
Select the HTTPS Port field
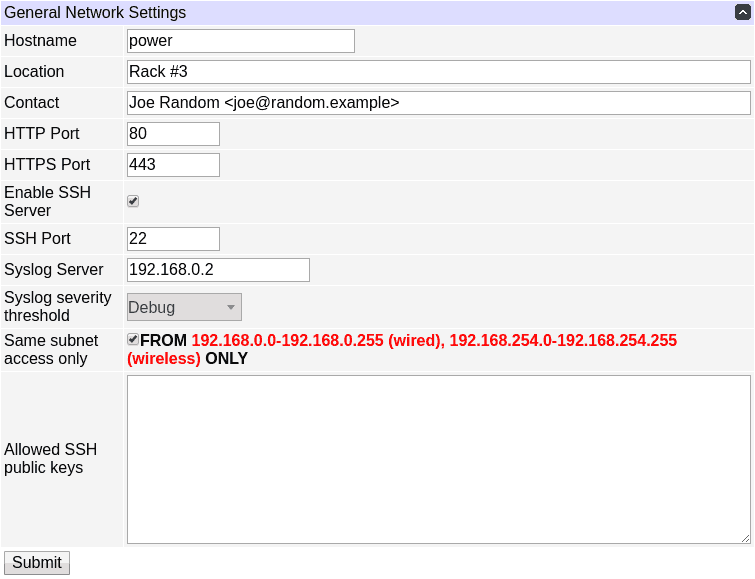click(x=173, y=165)
